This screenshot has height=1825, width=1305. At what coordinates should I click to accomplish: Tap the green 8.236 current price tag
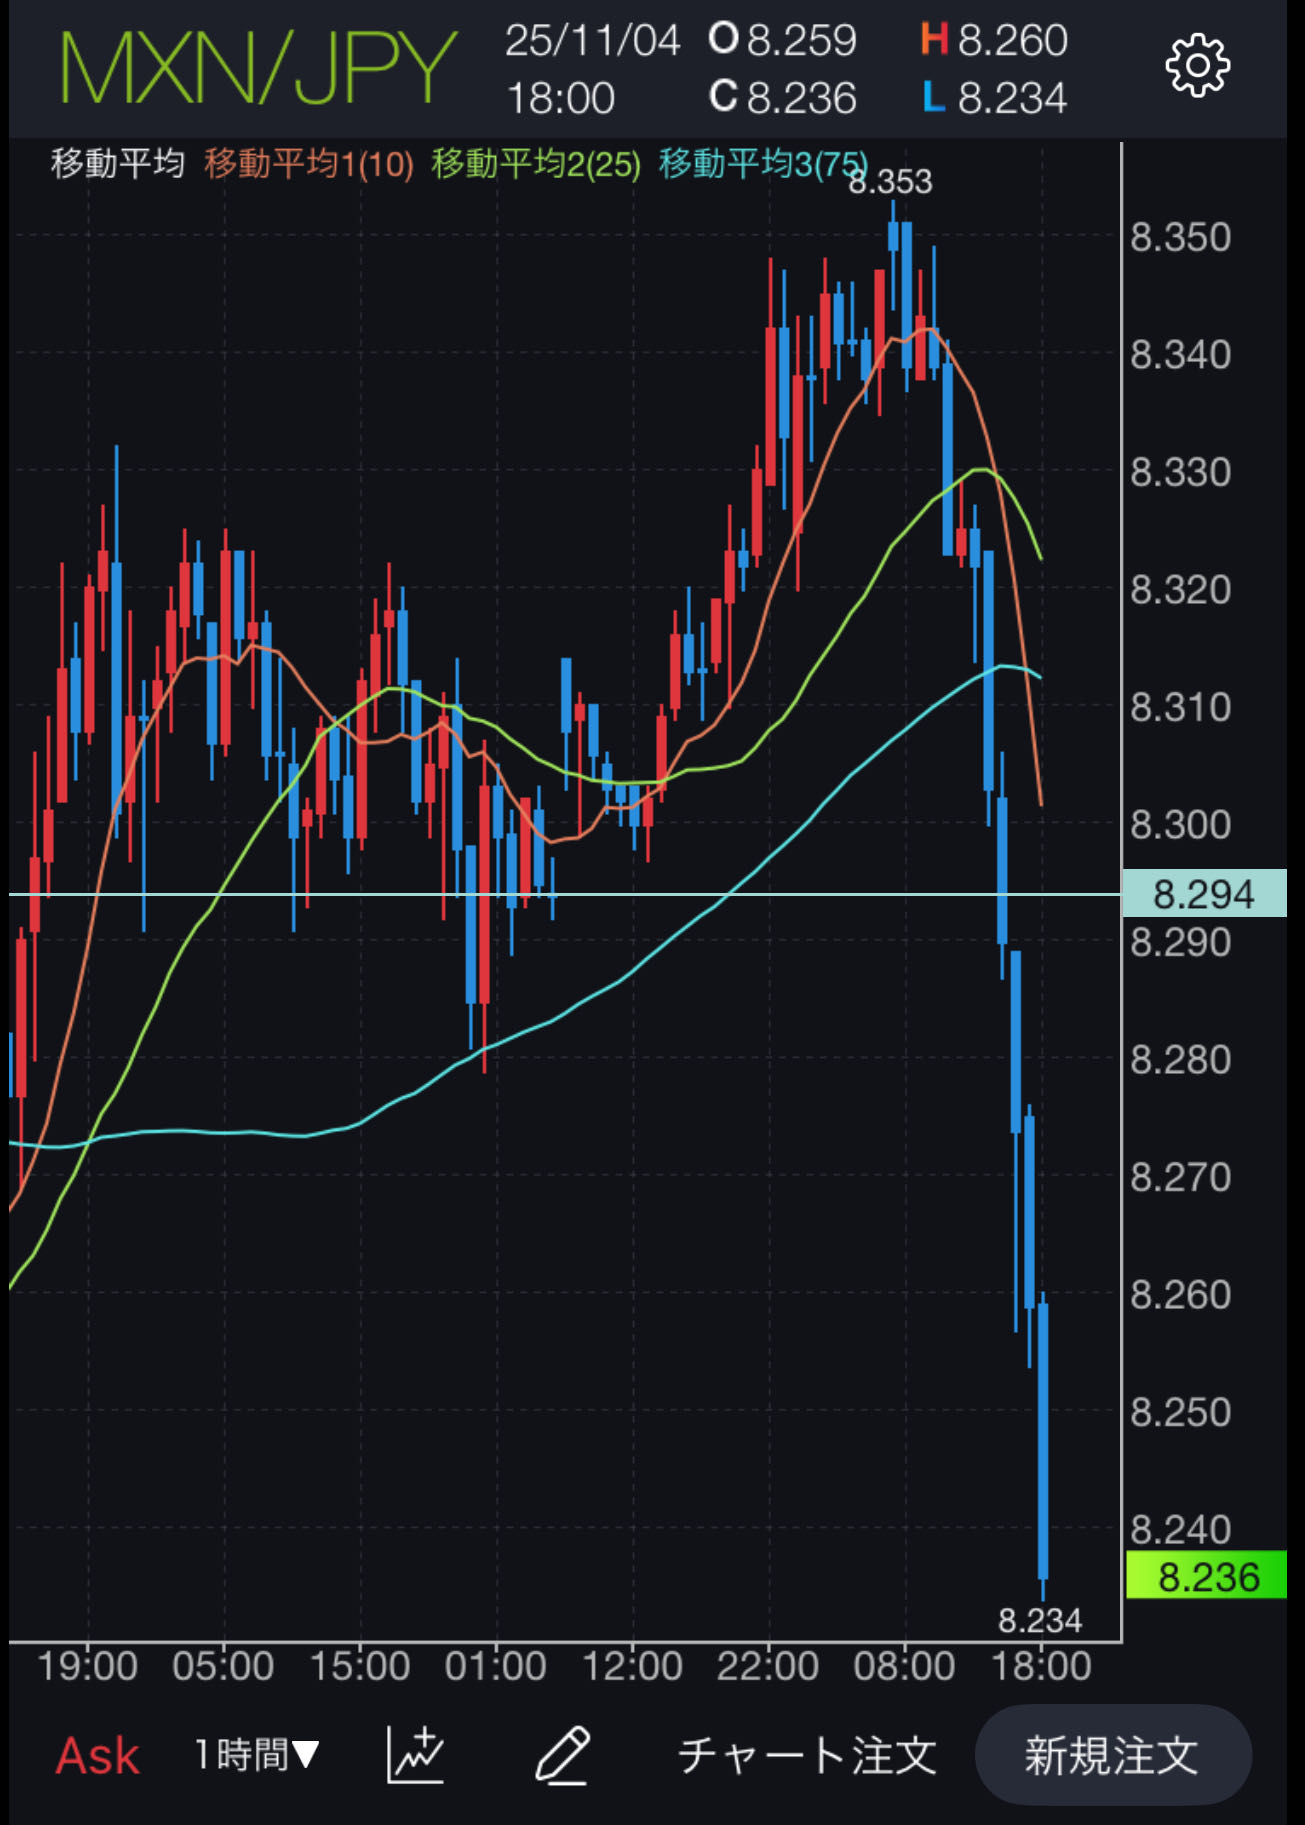1206,1577
